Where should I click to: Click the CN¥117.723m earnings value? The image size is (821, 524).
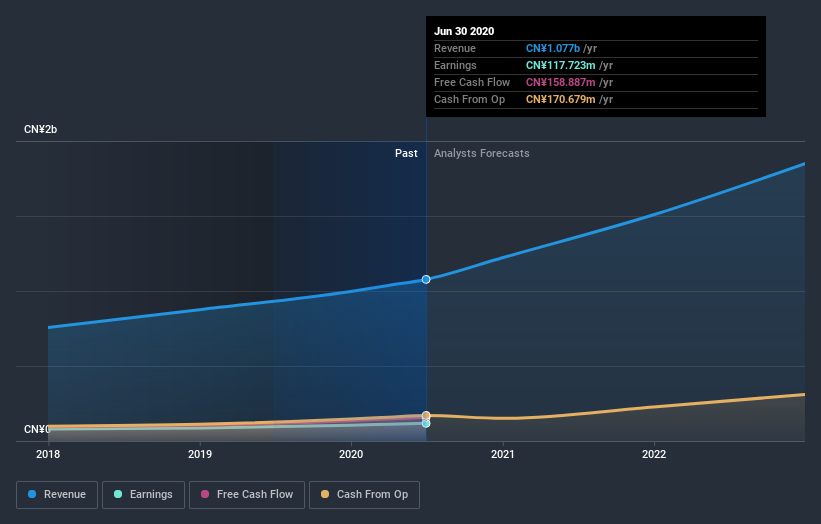tap(561, 65)
